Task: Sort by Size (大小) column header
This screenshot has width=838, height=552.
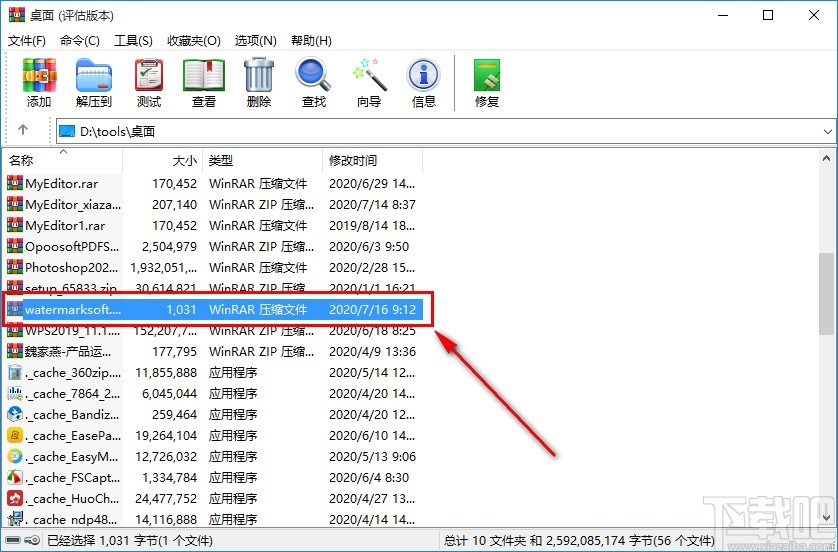Action: 163,160
